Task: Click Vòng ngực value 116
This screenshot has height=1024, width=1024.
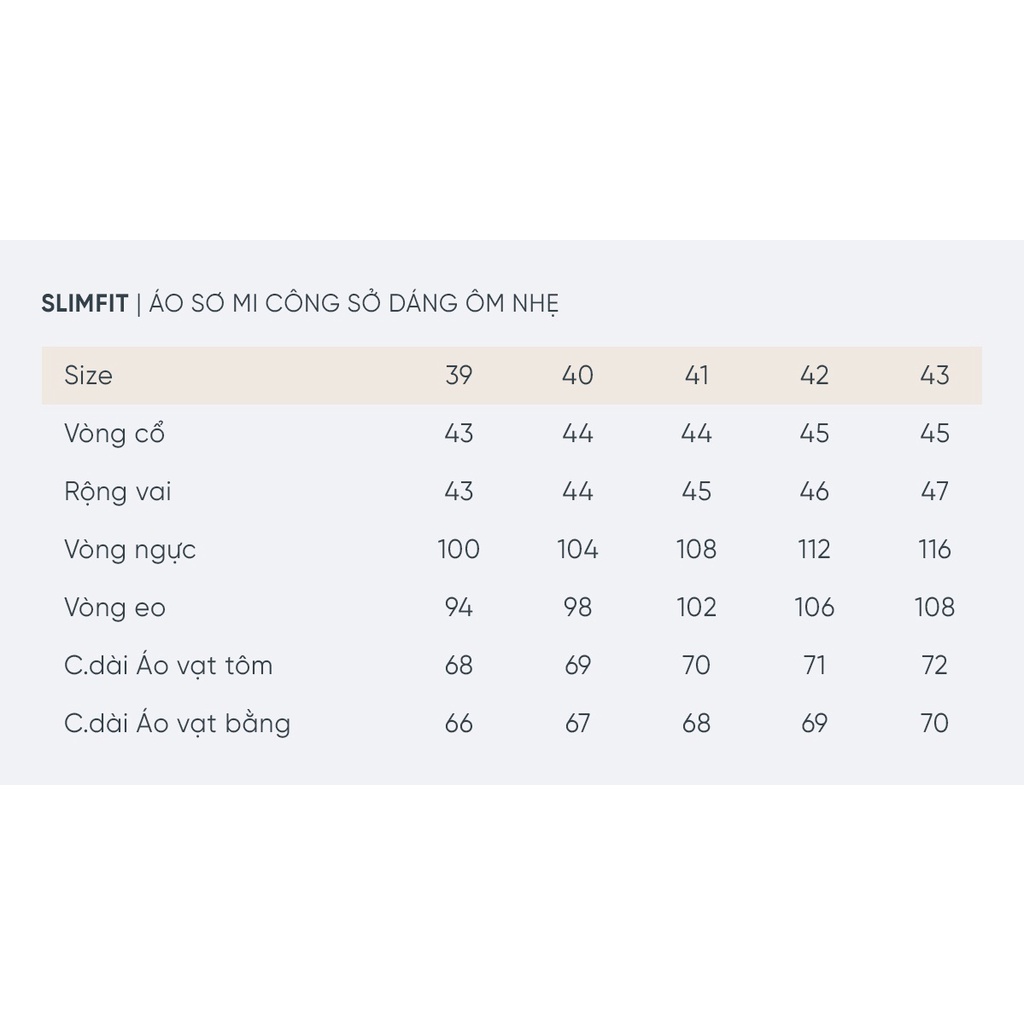Action: click(x=934, y=550)
